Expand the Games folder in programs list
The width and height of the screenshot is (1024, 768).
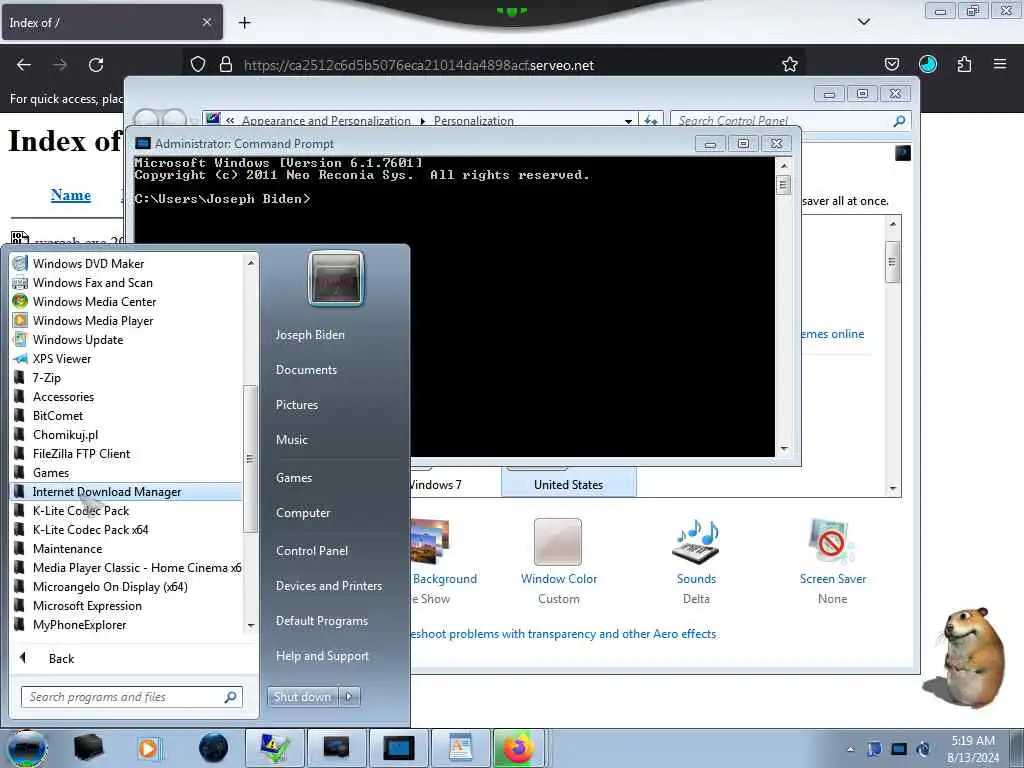(50, 472)
